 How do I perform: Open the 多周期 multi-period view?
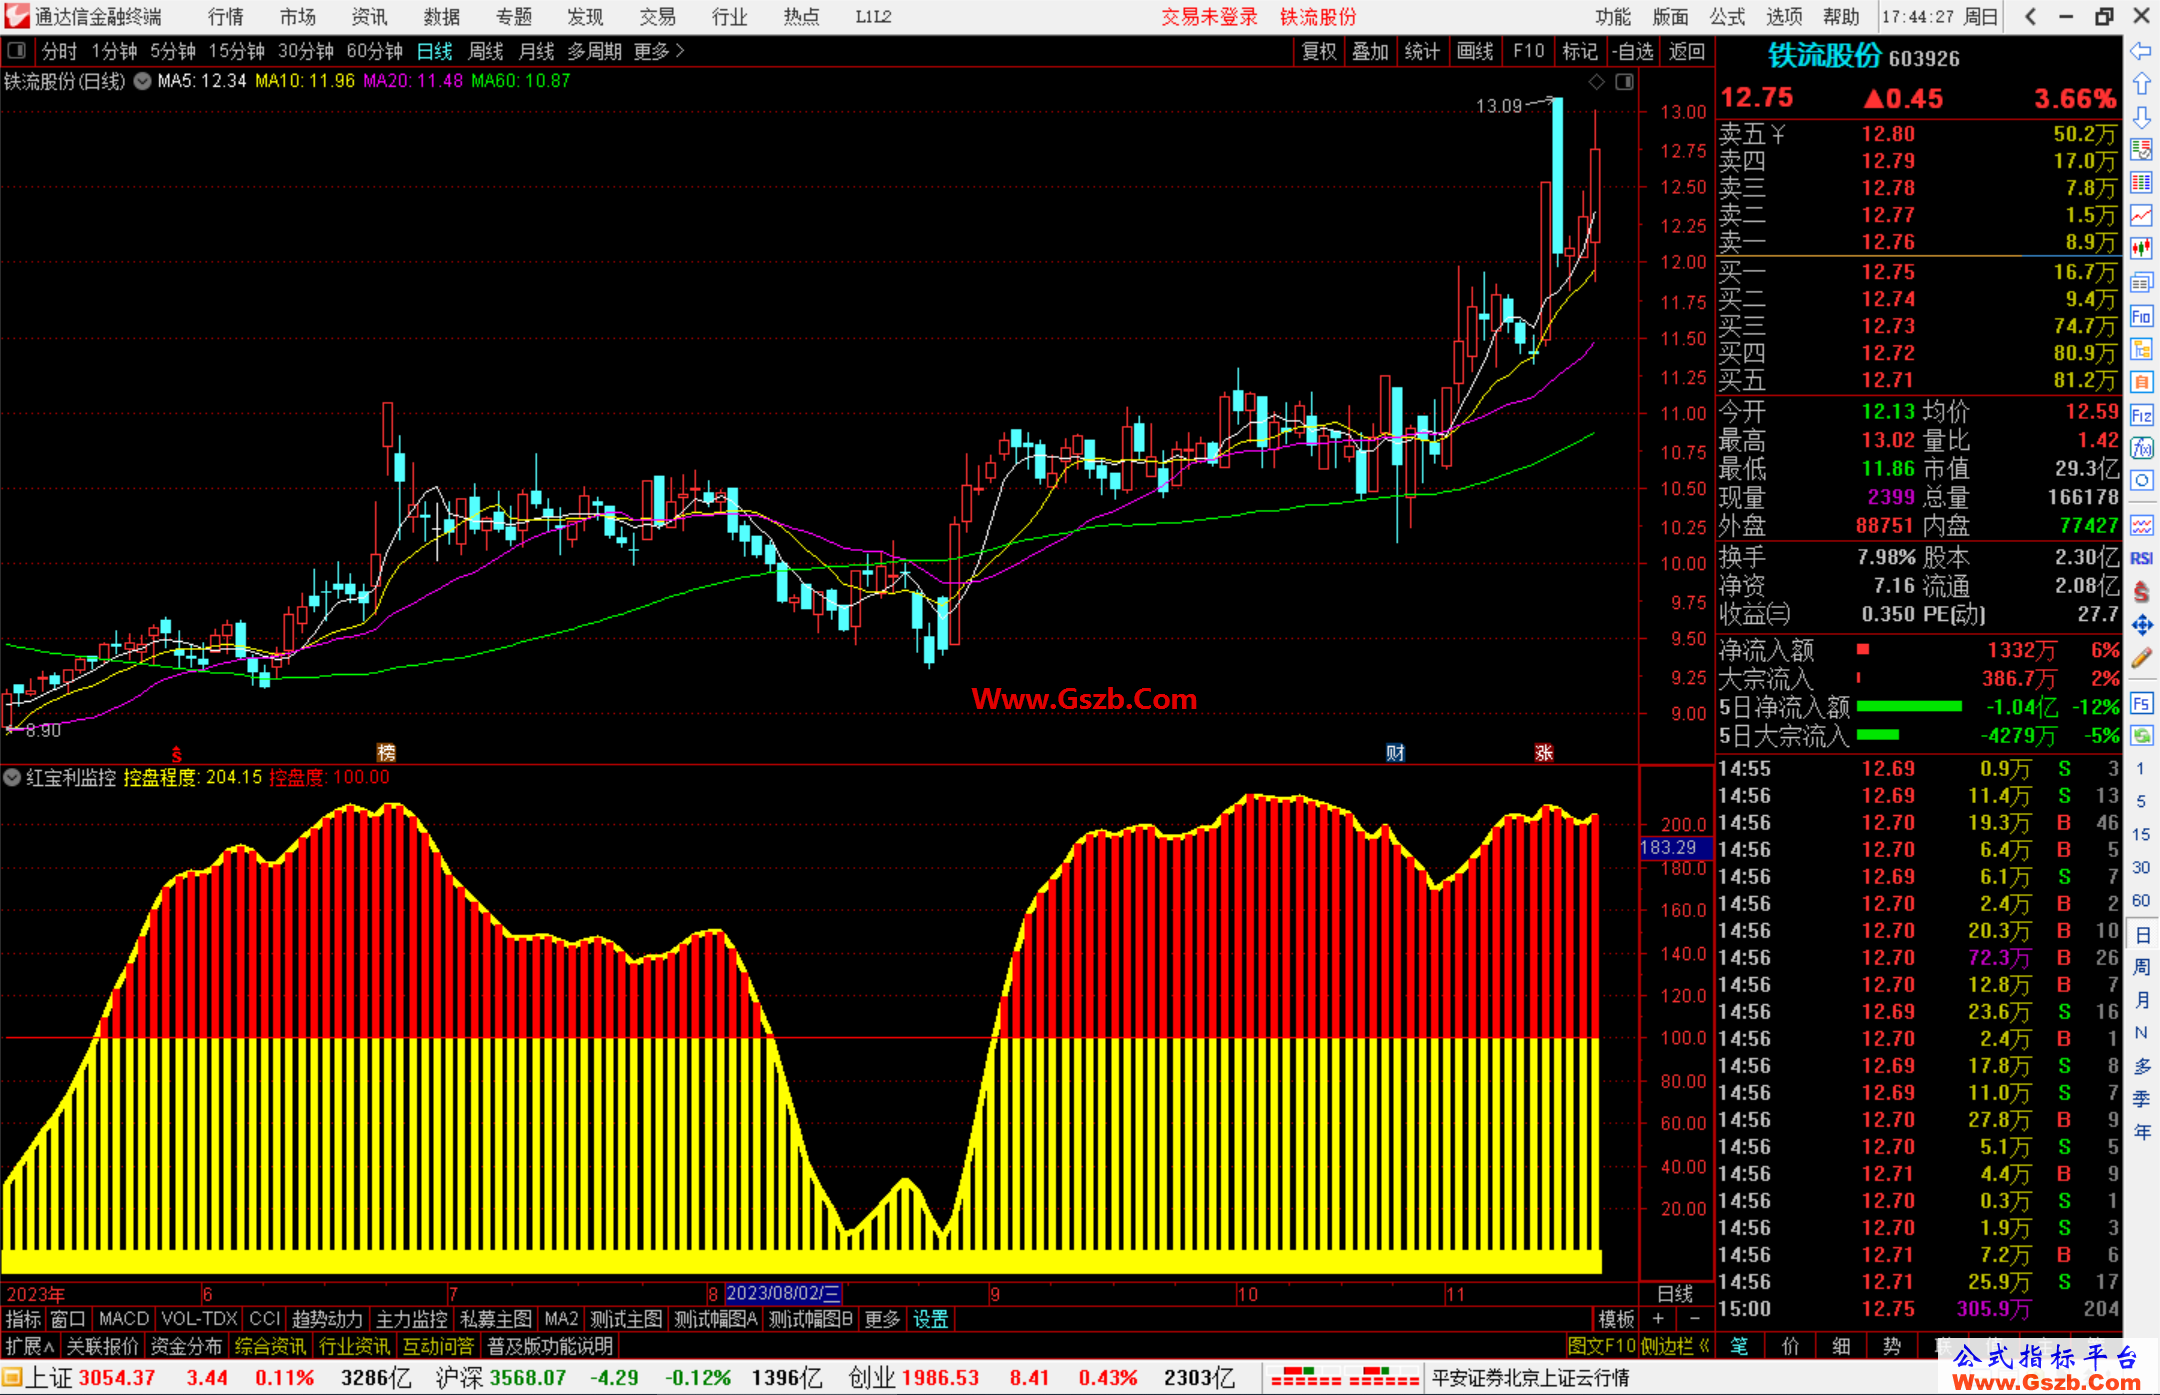[595, 51]
